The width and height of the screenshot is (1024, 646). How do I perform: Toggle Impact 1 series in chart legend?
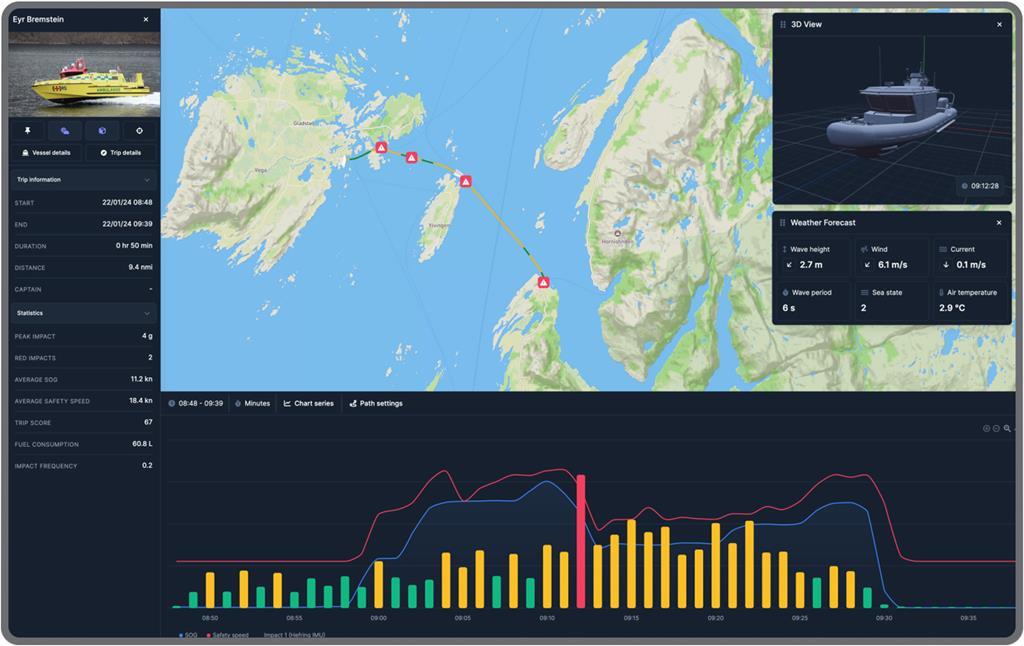(294, 635)
